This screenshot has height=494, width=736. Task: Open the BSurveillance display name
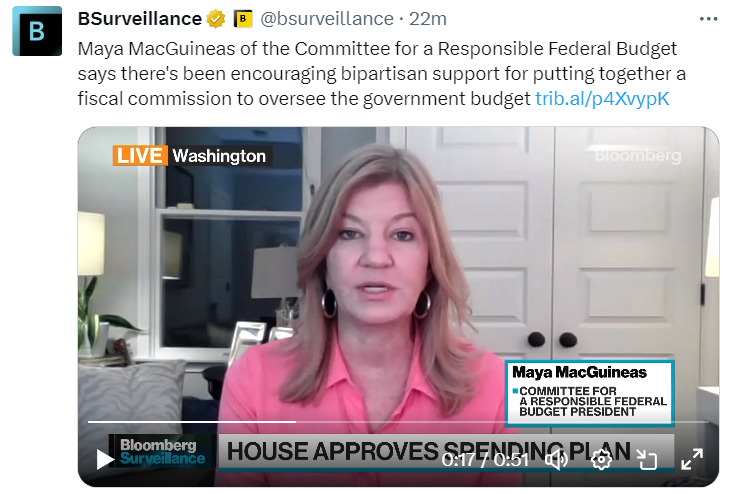(x=140, y=19)
